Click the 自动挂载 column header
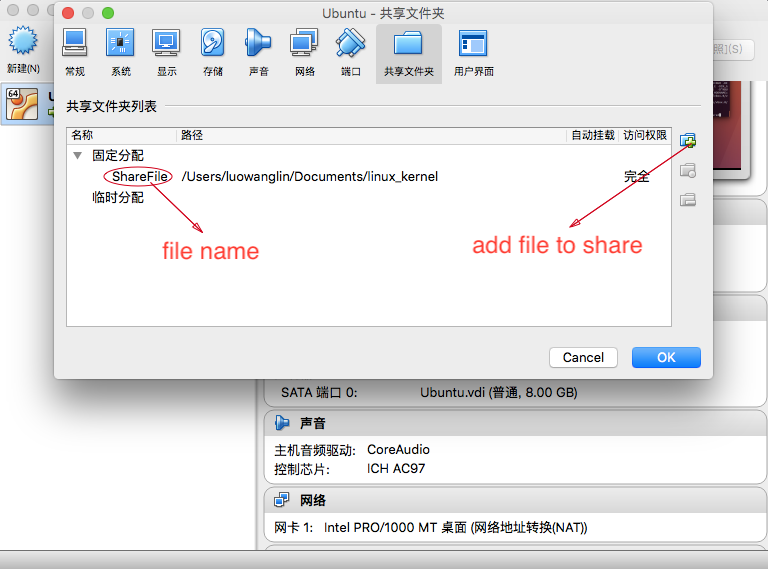 593,135
